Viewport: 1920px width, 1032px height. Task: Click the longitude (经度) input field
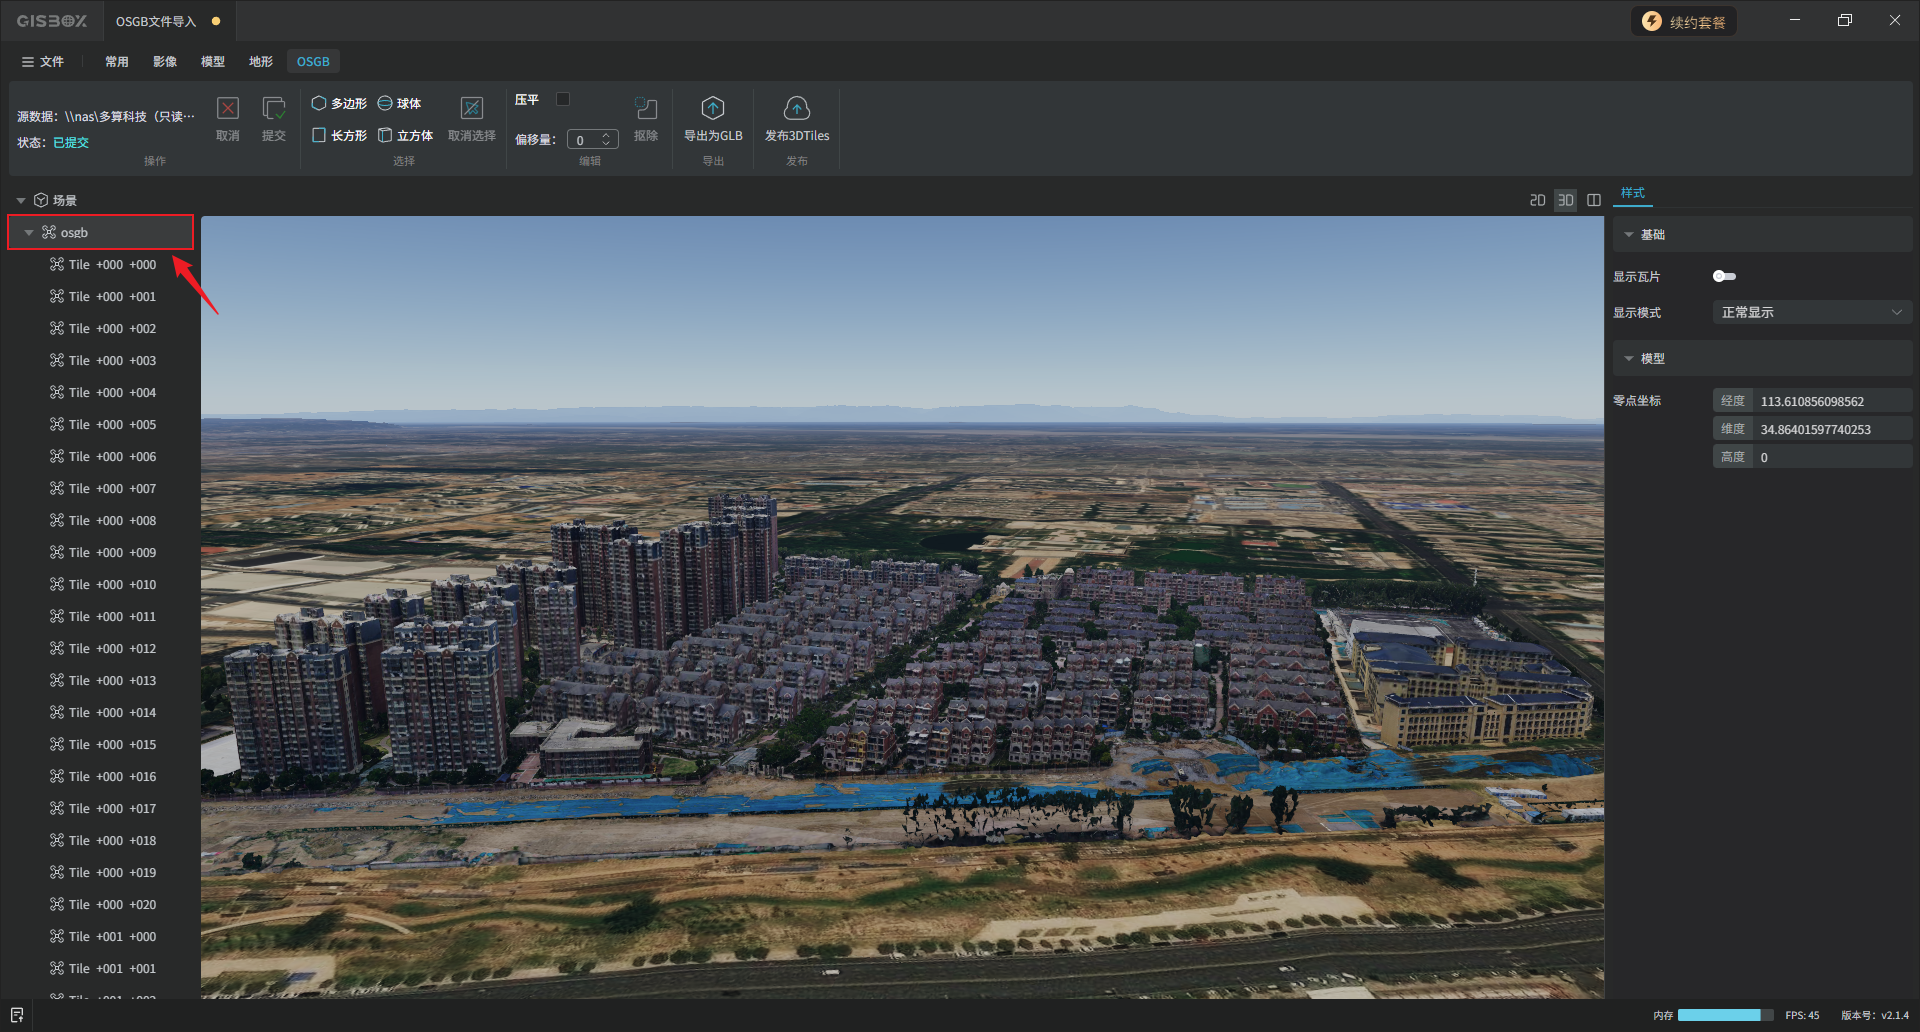tap(1832, 401)
